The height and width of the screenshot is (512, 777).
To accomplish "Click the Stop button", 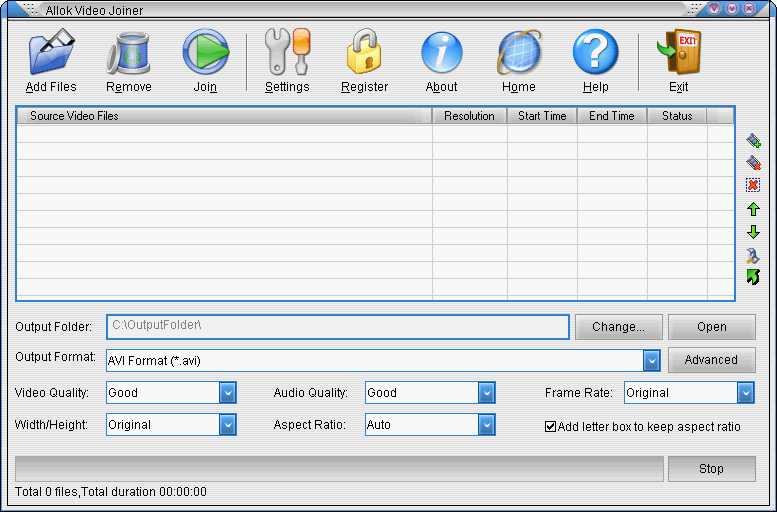I will click(712, 469).
